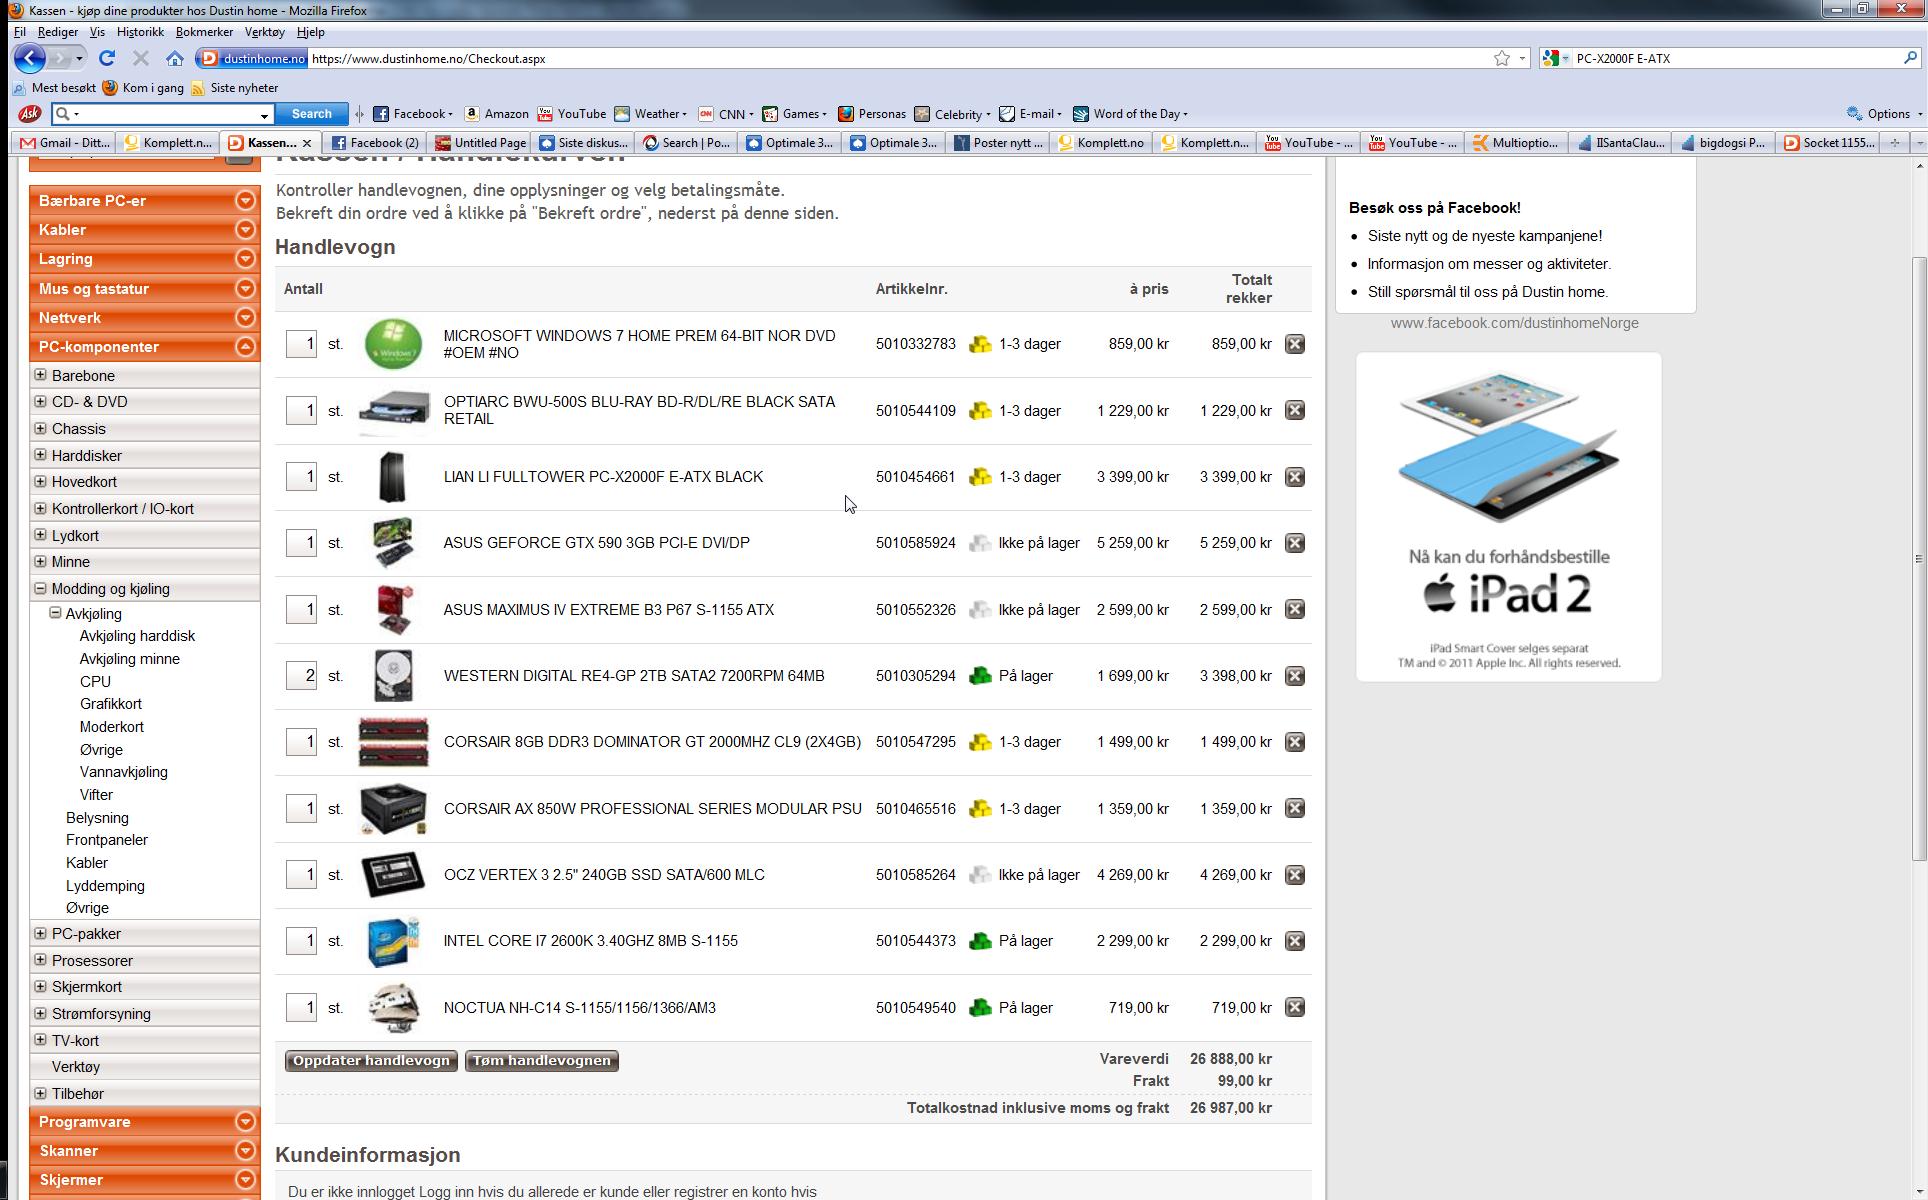Image resolution: width=1928 pixels, height=1200 pixels.
Task: Reload the page with the refresh icon
Action: tap(107, 58)
